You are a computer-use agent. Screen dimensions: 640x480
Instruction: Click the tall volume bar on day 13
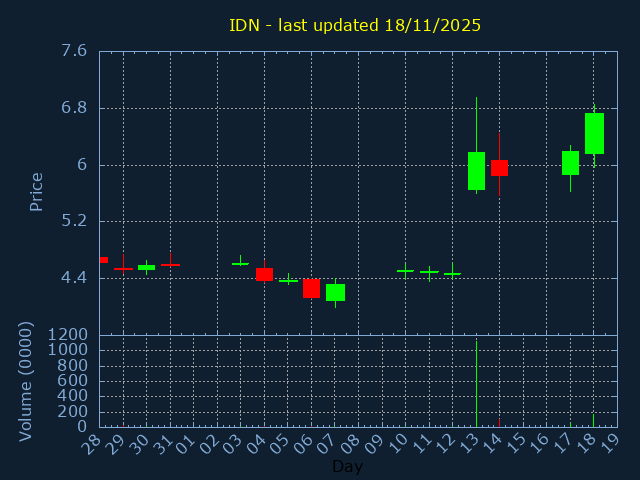point(476,385)
